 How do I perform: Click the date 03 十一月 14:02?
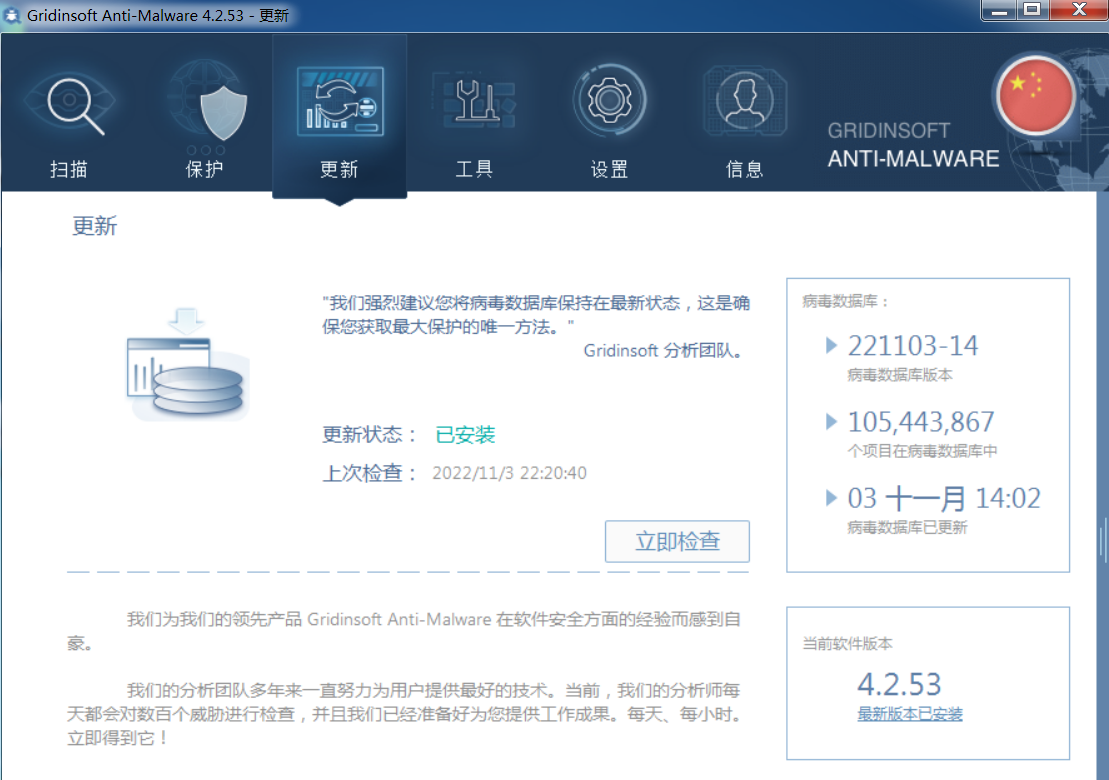click(x=944, y=499)
